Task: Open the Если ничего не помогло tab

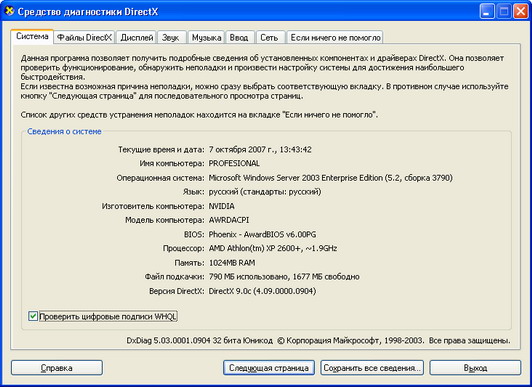Action: 336,38
